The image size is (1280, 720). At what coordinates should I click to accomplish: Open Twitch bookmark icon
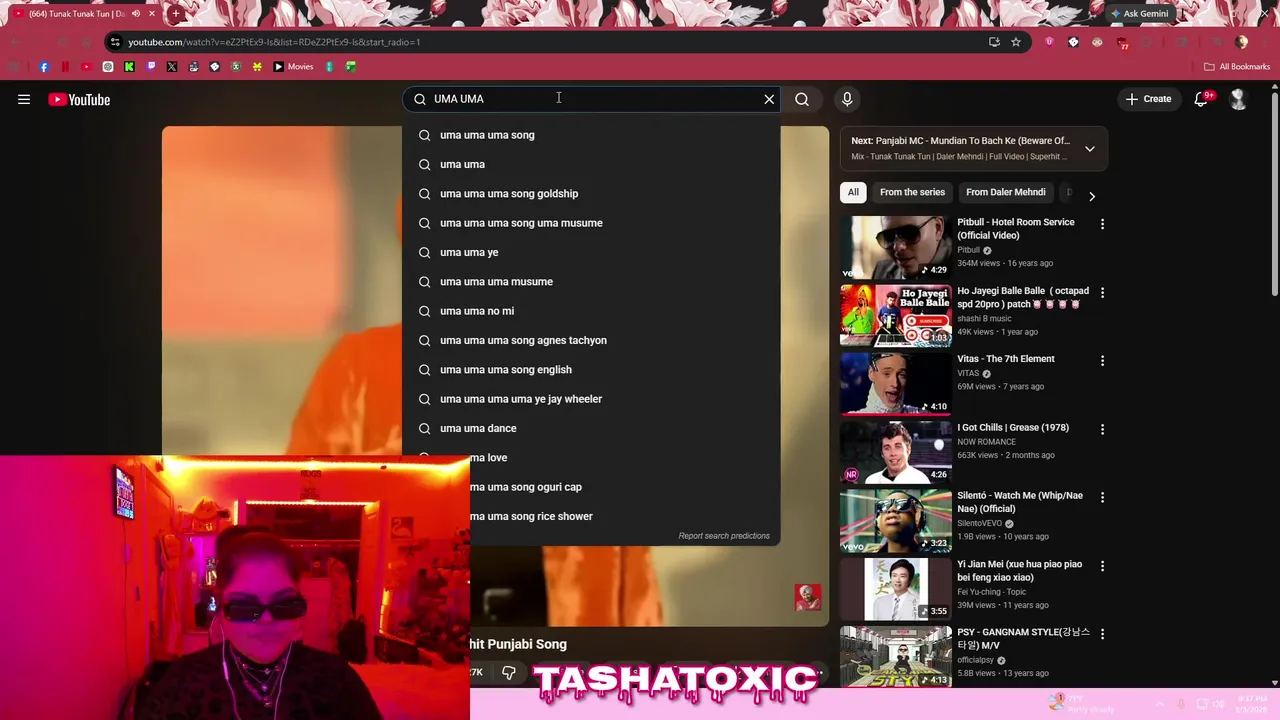tap(151, 67)
